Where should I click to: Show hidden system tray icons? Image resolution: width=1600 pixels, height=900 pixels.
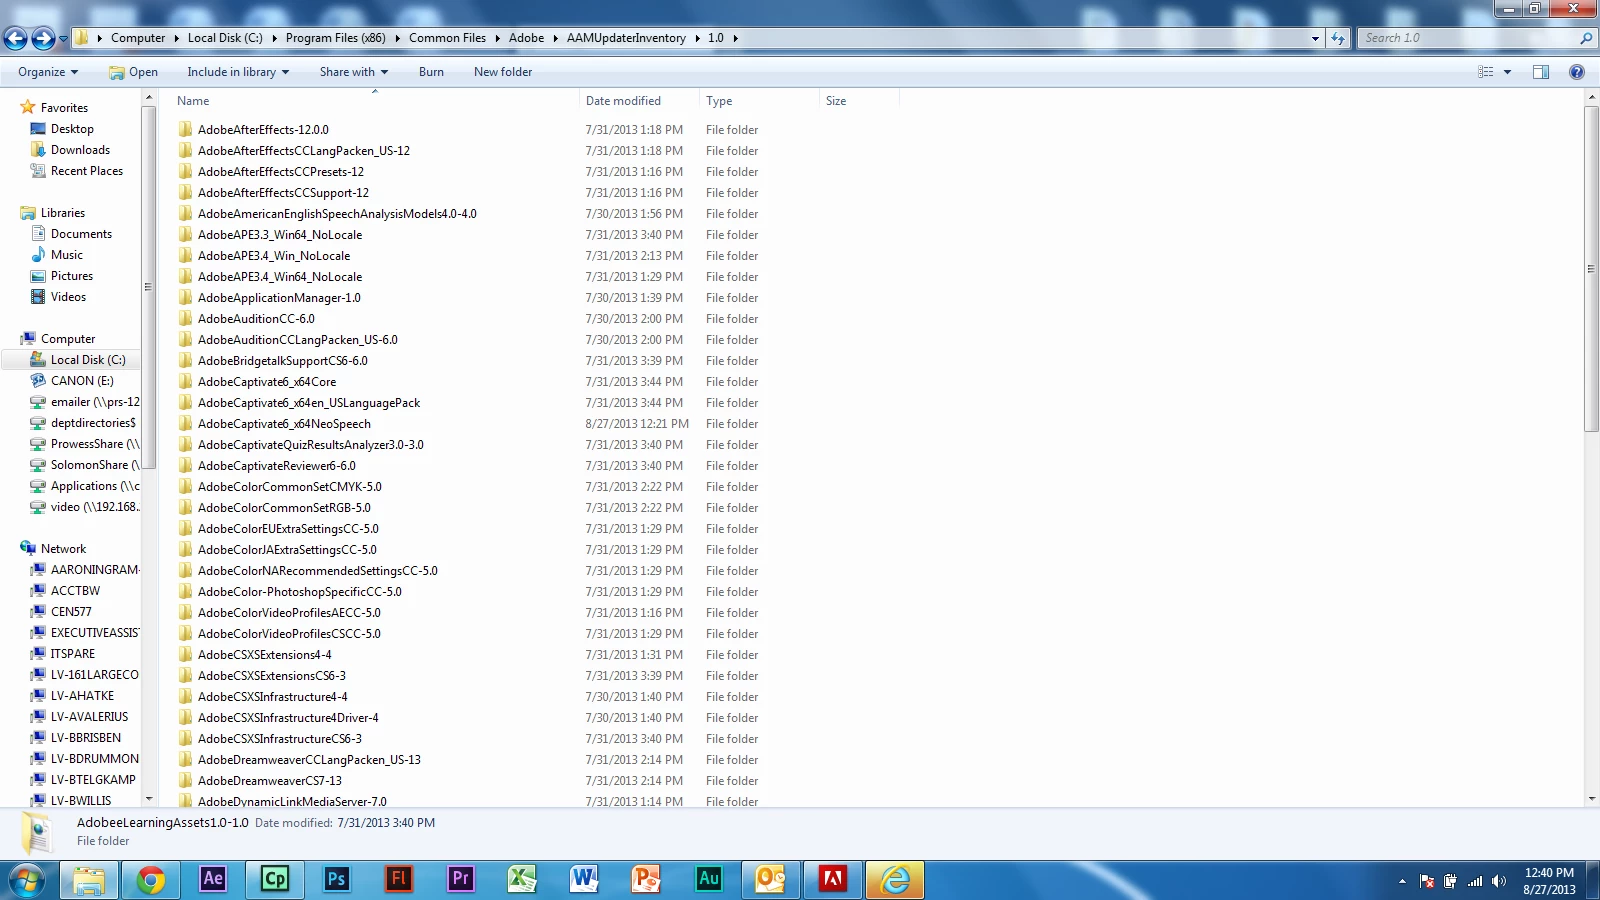(x=1402, y=881)
